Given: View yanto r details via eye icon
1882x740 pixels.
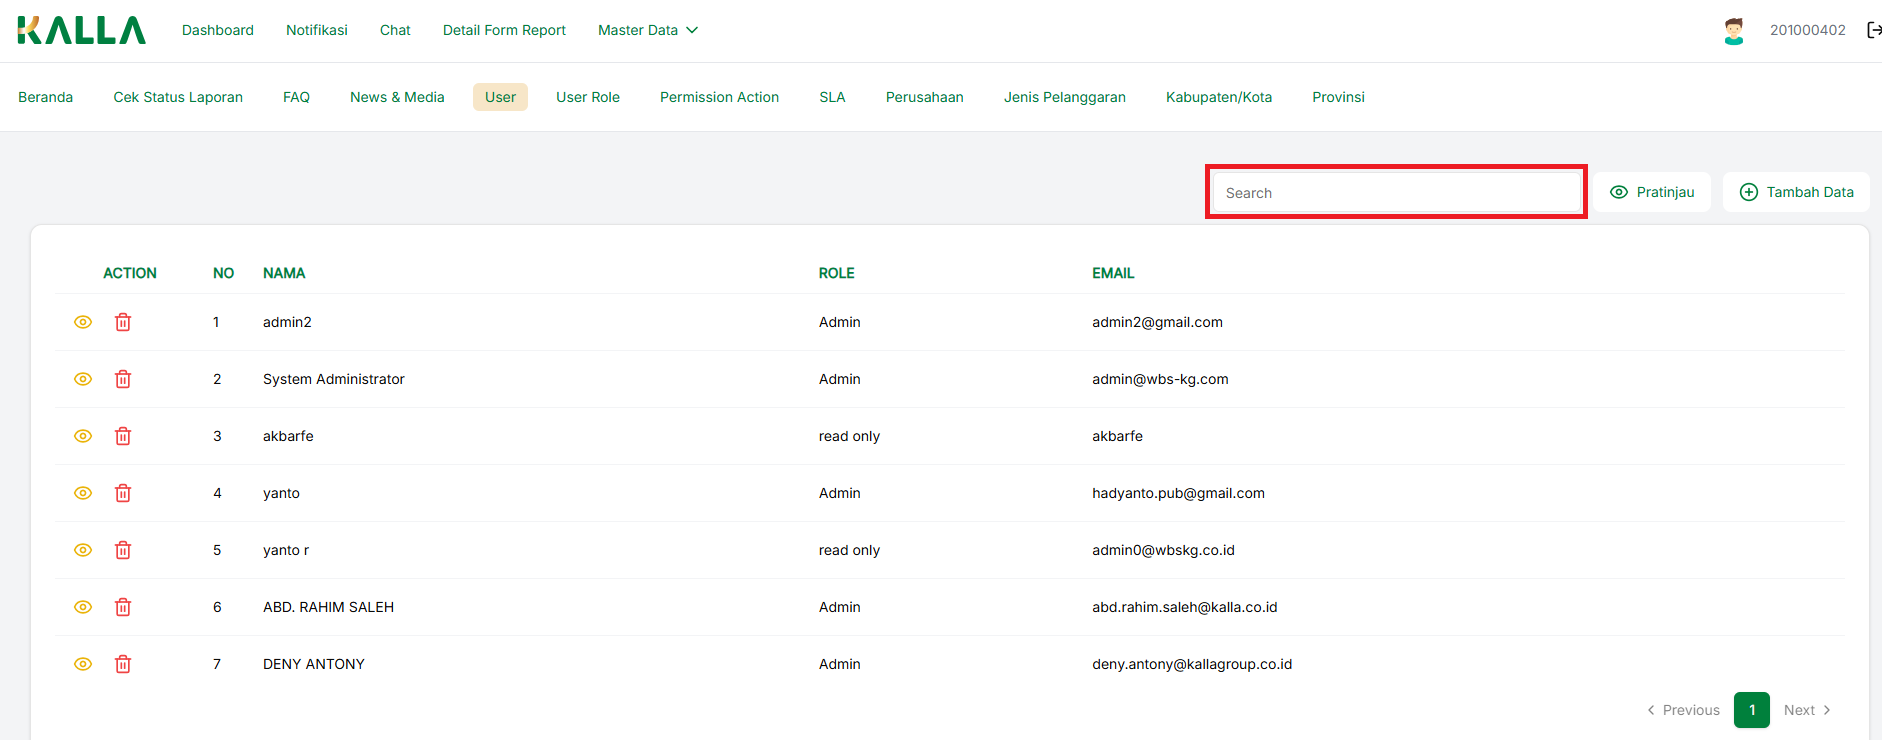Looking at the screenshot, I should [x=83, y=550].
